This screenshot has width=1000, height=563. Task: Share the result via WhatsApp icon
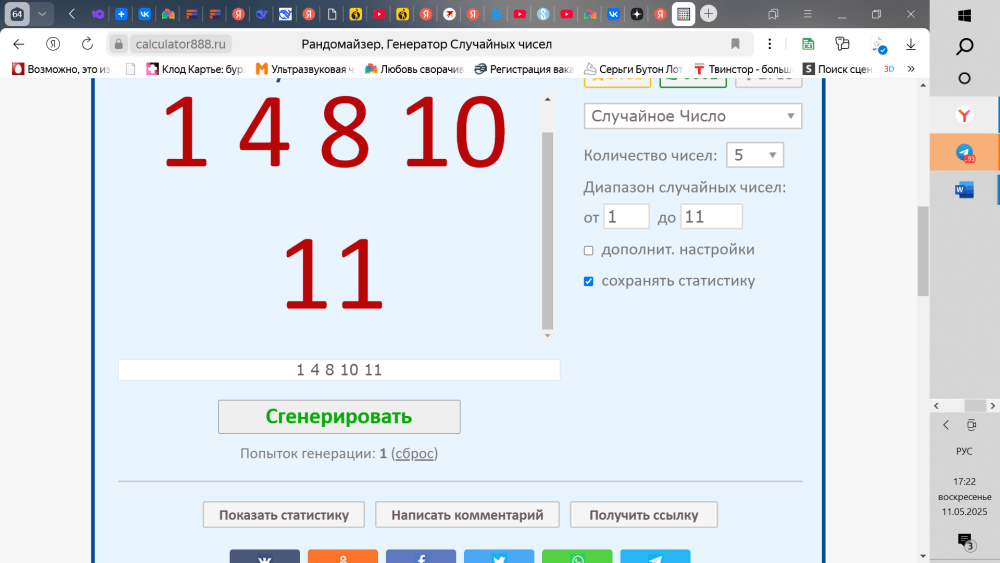click(577, 558)
